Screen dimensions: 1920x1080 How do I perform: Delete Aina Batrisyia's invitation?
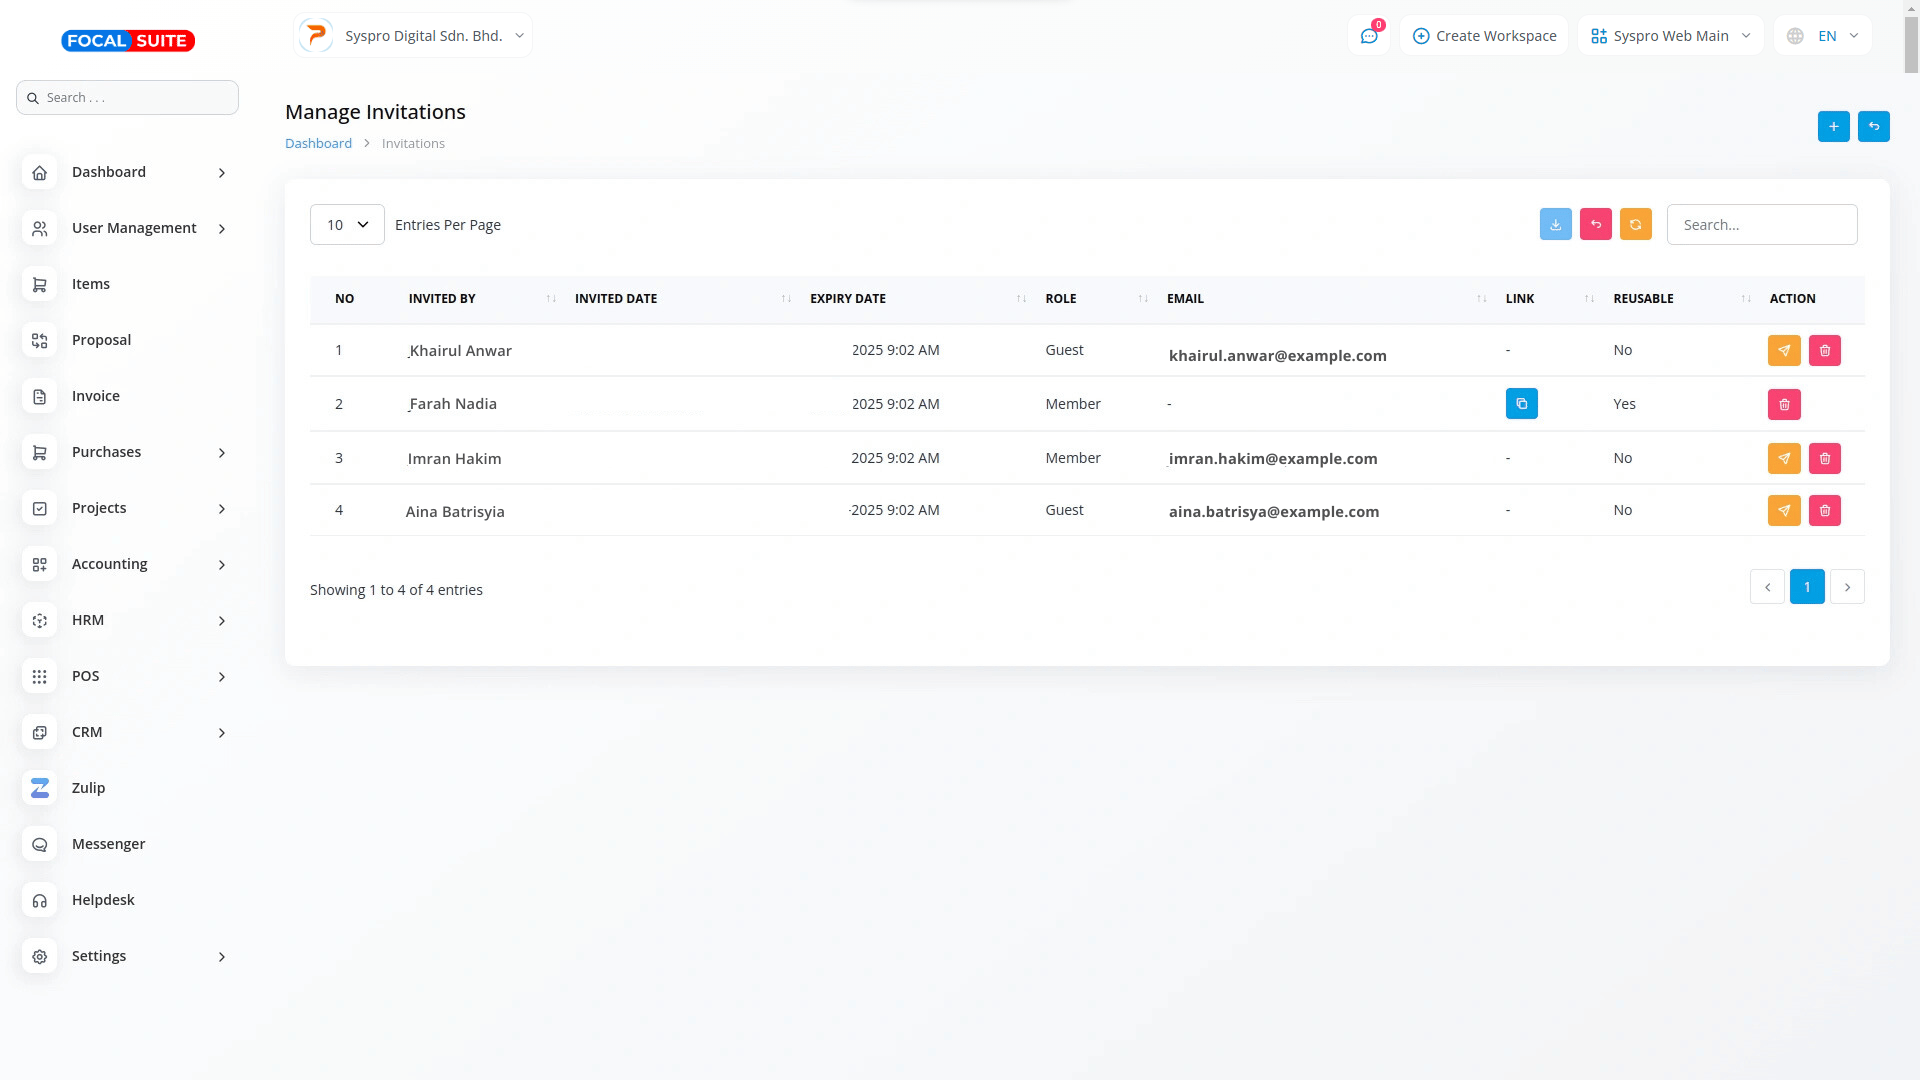[x=1824, y=511]
